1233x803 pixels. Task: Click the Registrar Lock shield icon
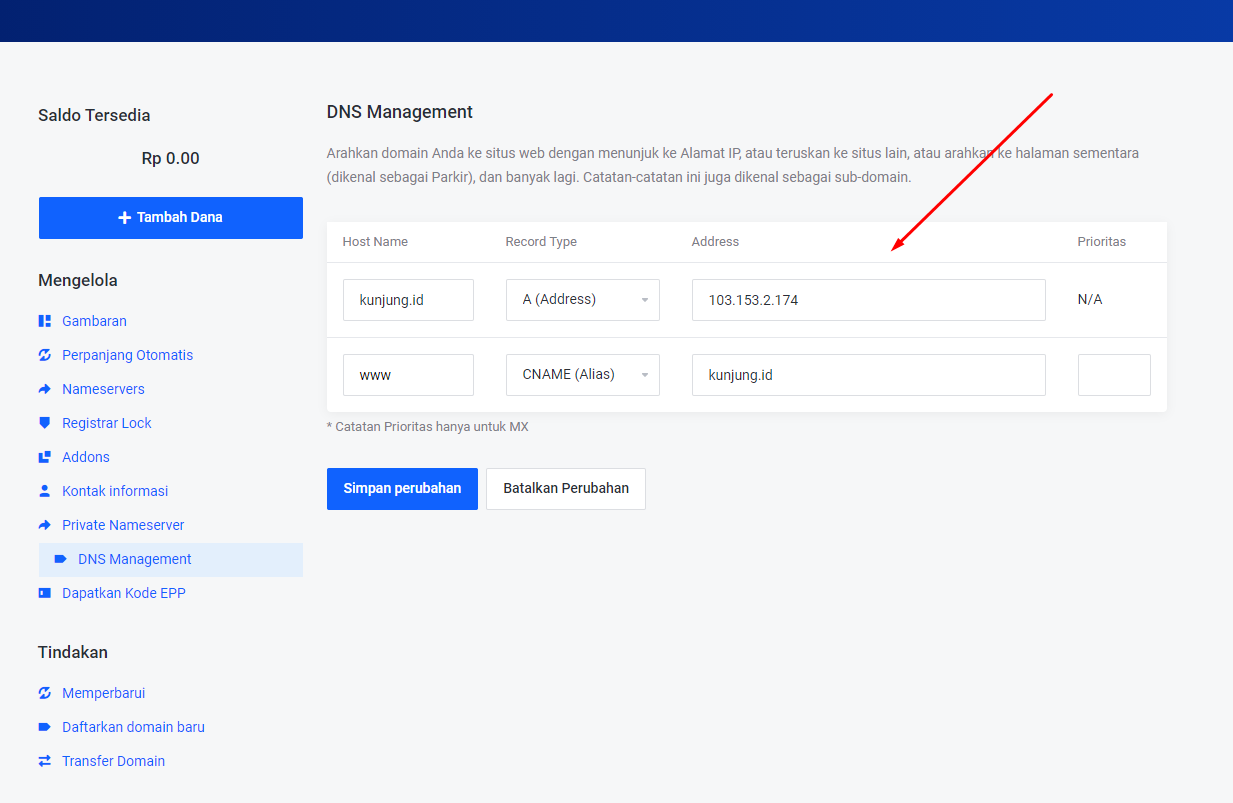point(44,423)
